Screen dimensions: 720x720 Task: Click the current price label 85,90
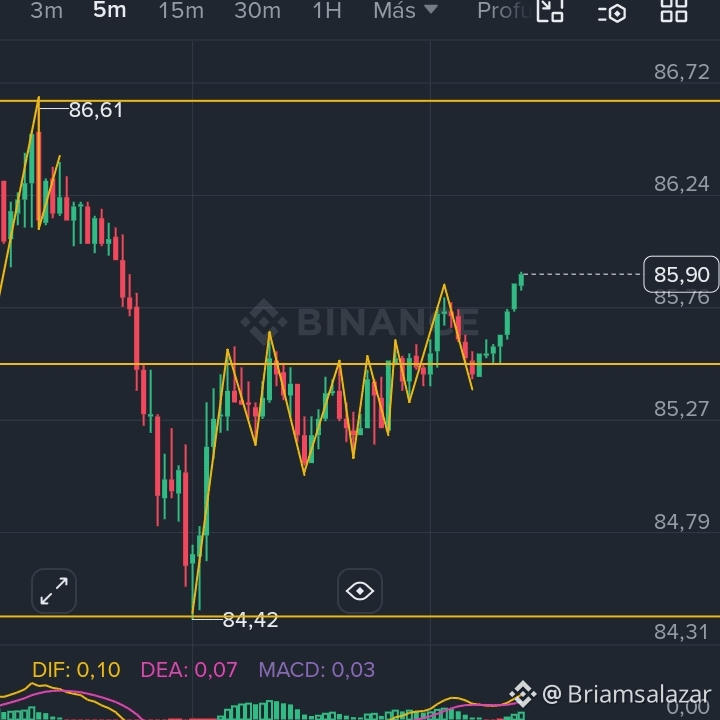click(681, 274)
